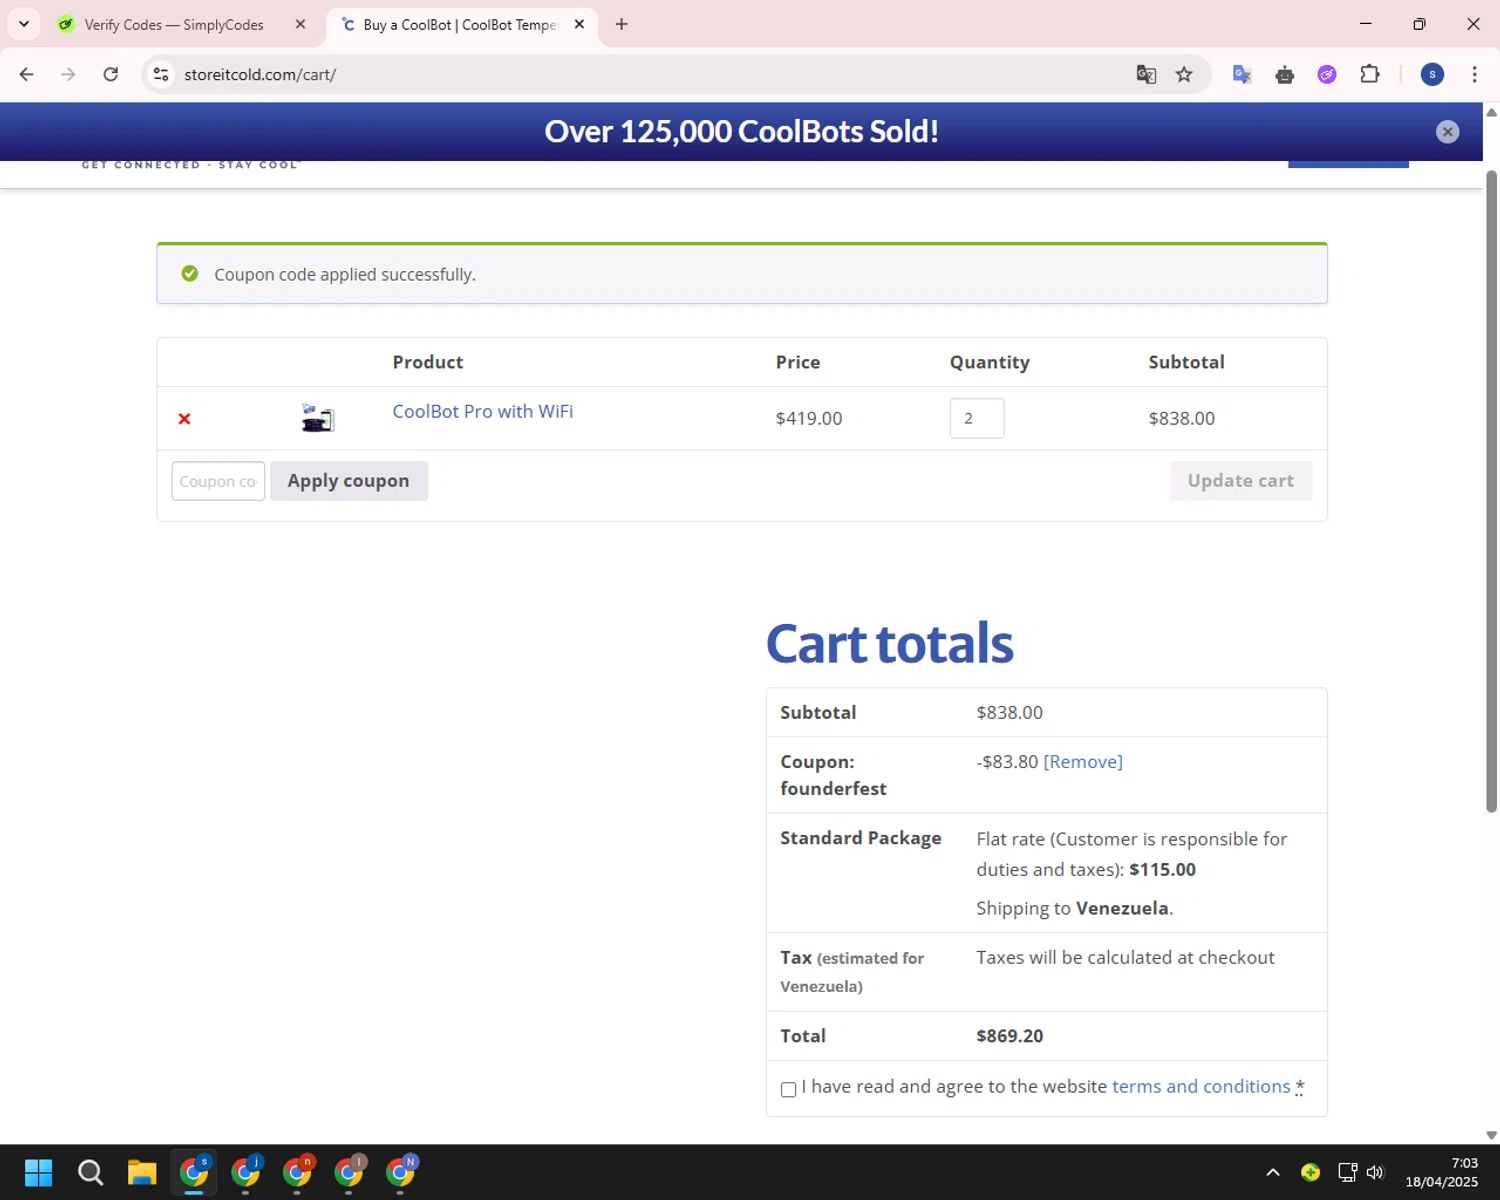Click the Total value $869.20
The width and height of the screenshot is (1500, 1200).
[x=1009, y=1036]
